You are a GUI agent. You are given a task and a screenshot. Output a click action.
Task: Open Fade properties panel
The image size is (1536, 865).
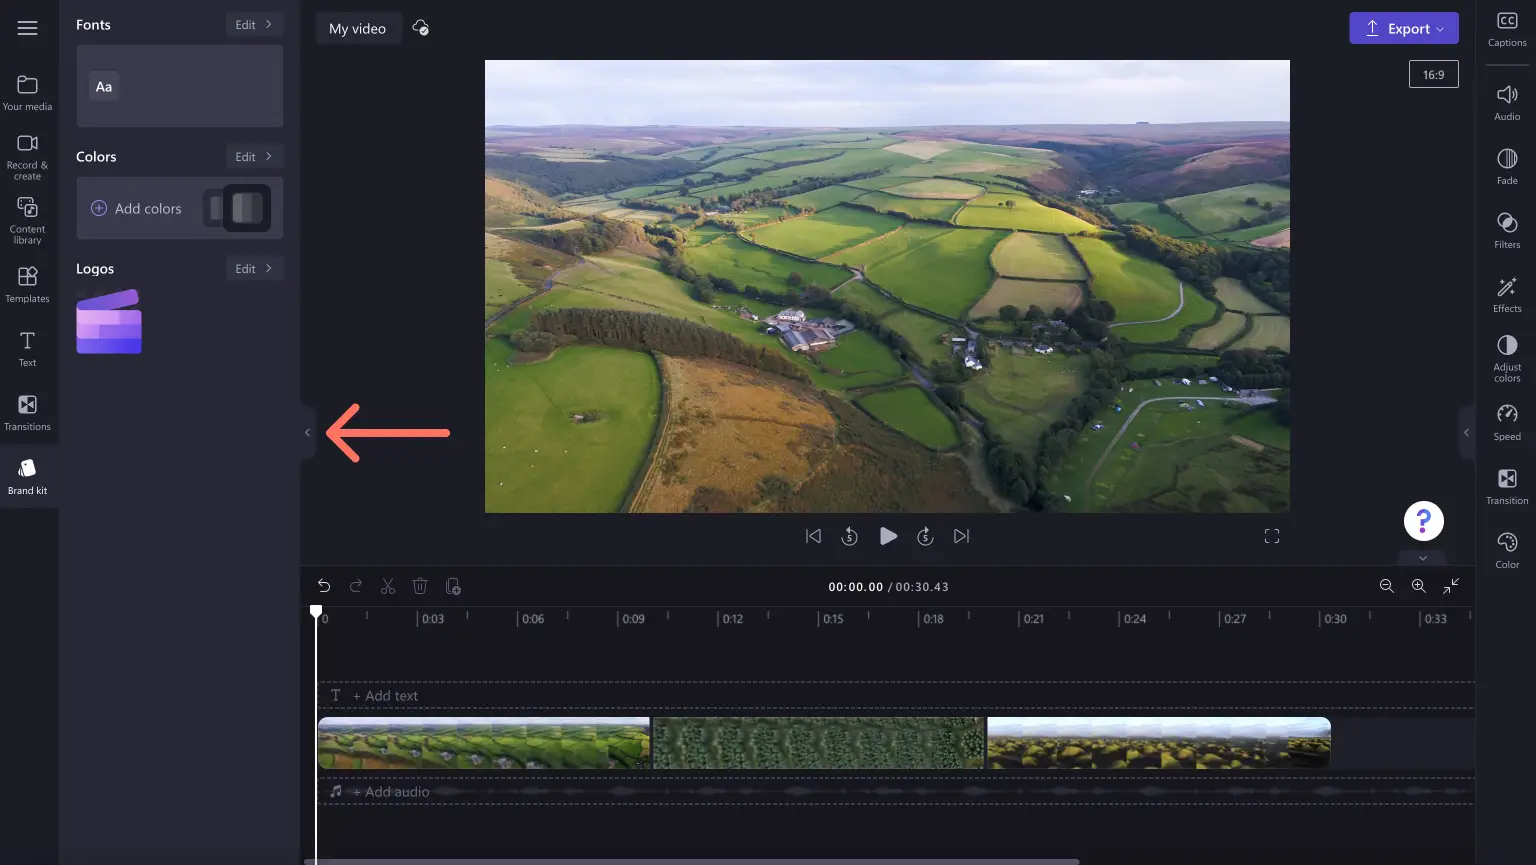click(1507, 166)
